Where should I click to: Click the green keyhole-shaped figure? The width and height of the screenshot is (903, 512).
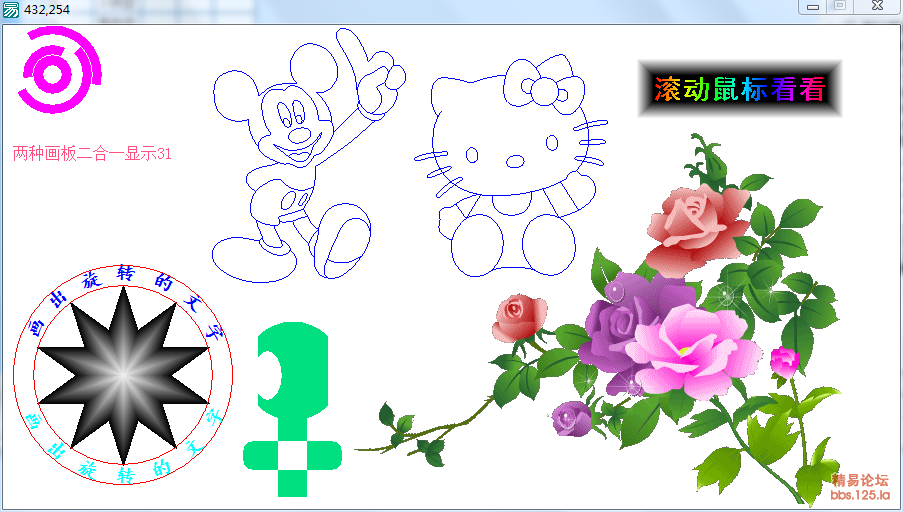pyautogui.click(x=291, y=372)
